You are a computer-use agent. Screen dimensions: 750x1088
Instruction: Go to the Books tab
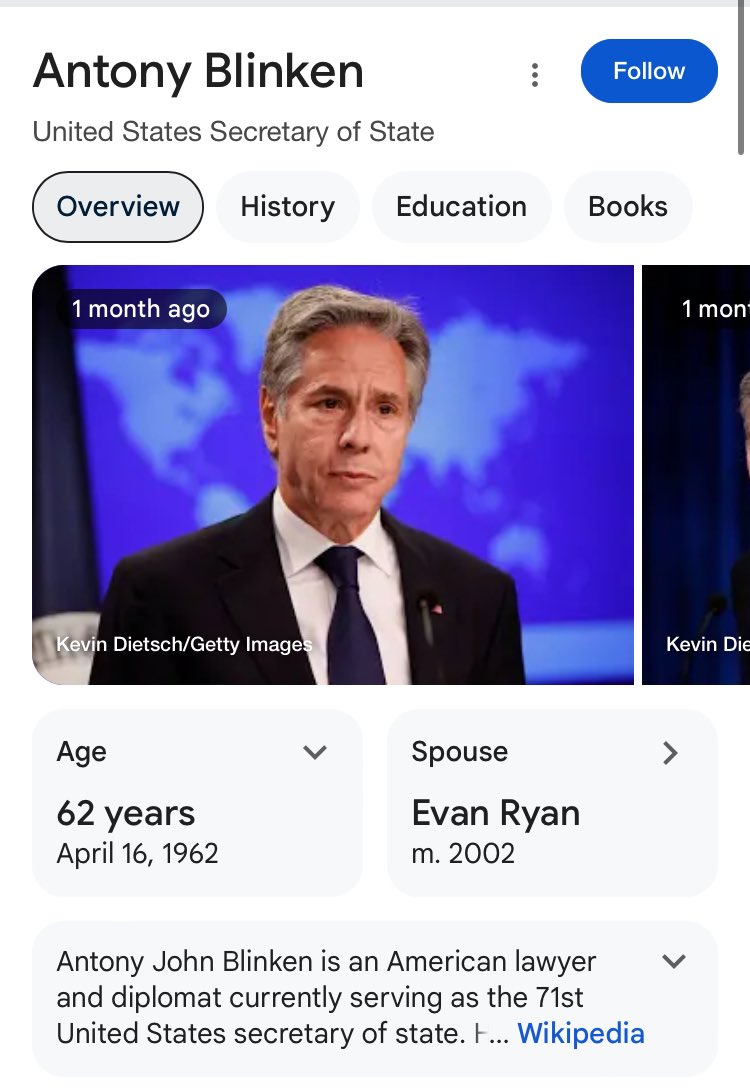click(627, 207)
